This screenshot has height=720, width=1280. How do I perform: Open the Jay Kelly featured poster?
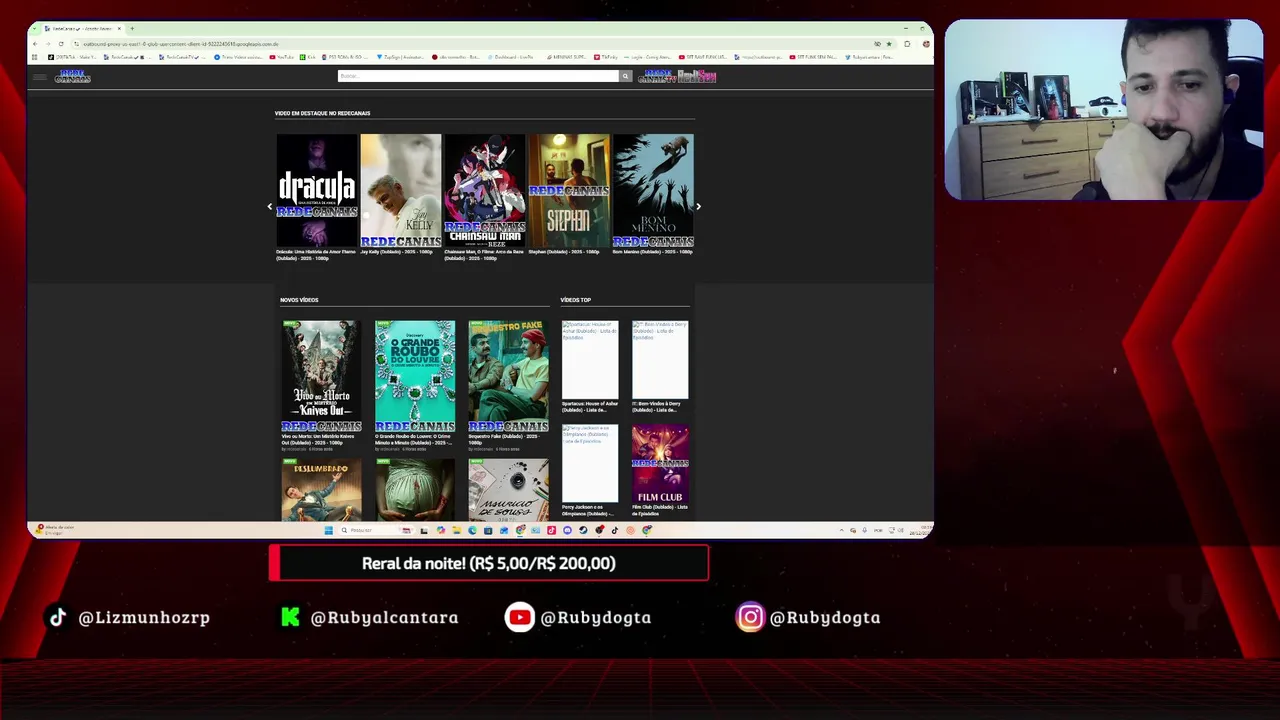tap(401, 191)
